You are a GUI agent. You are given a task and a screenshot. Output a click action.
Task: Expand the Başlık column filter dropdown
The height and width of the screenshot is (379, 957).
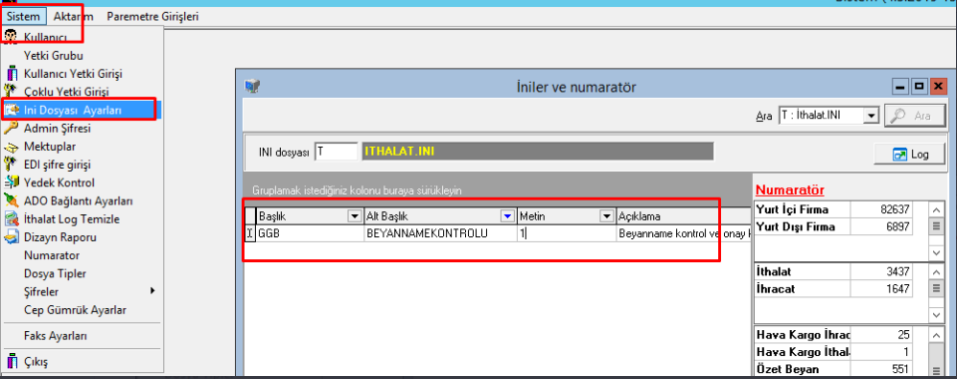[354, 216]
